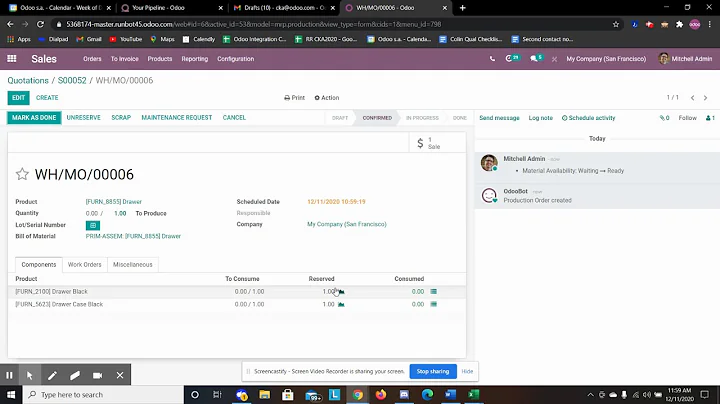Click the UNRESERVE button
This screenshot has width=720, height=404.
tap(84, 118)
